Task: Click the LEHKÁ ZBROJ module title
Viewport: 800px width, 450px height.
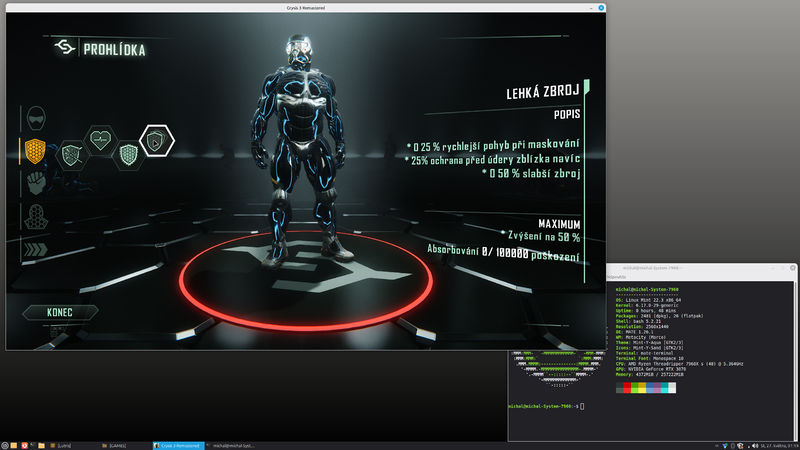Action: pos(543,92)
